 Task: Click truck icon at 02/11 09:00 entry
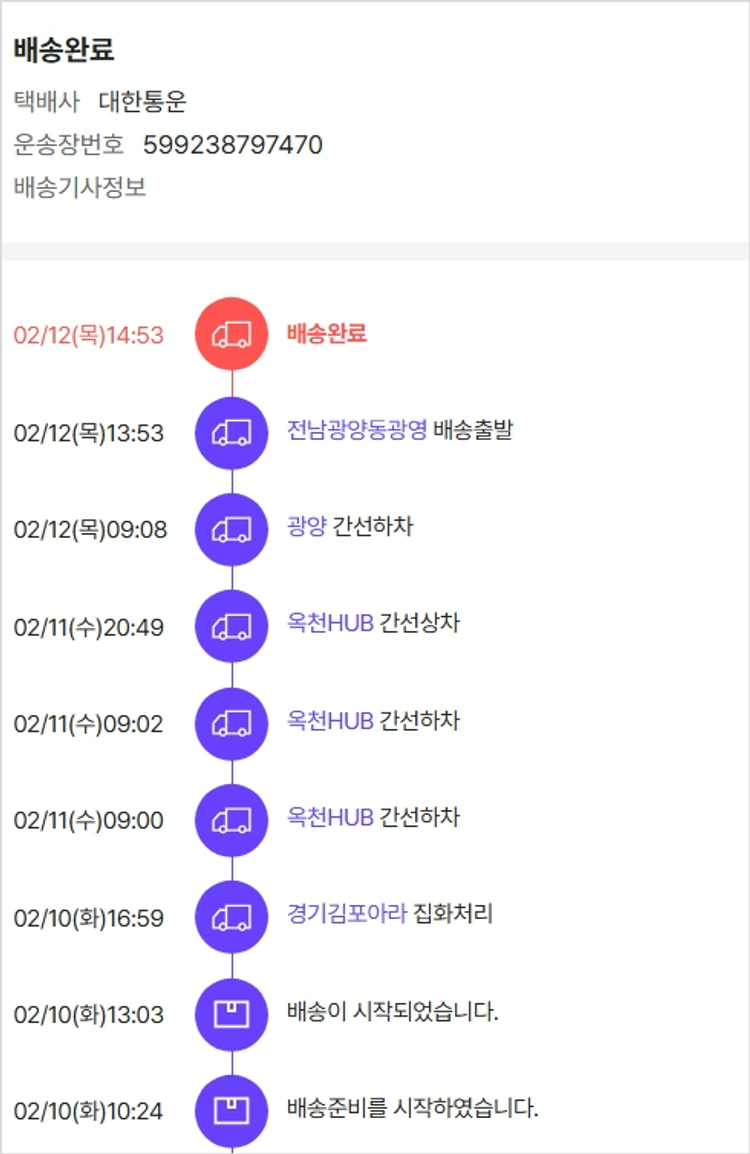point(231,820)
